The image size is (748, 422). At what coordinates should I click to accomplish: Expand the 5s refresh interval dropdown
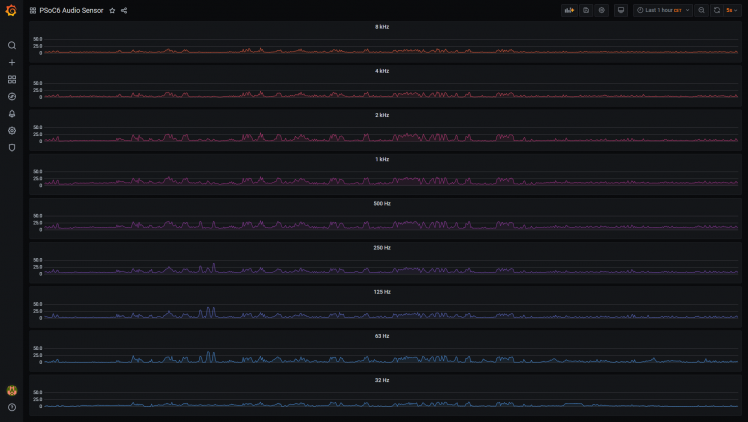point(732,10)
